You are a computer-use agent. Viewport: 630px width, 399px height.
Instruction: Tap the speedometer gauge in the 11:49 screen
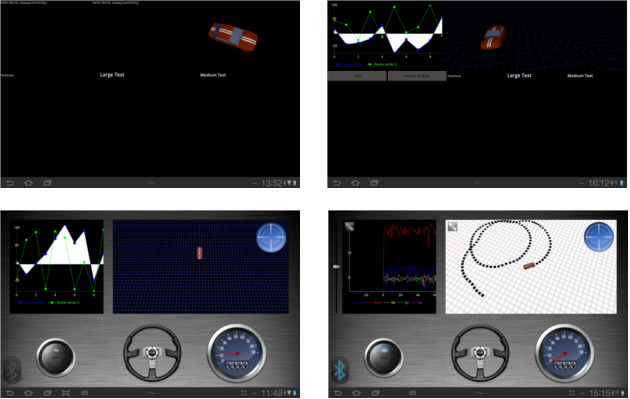click(237, 353)
